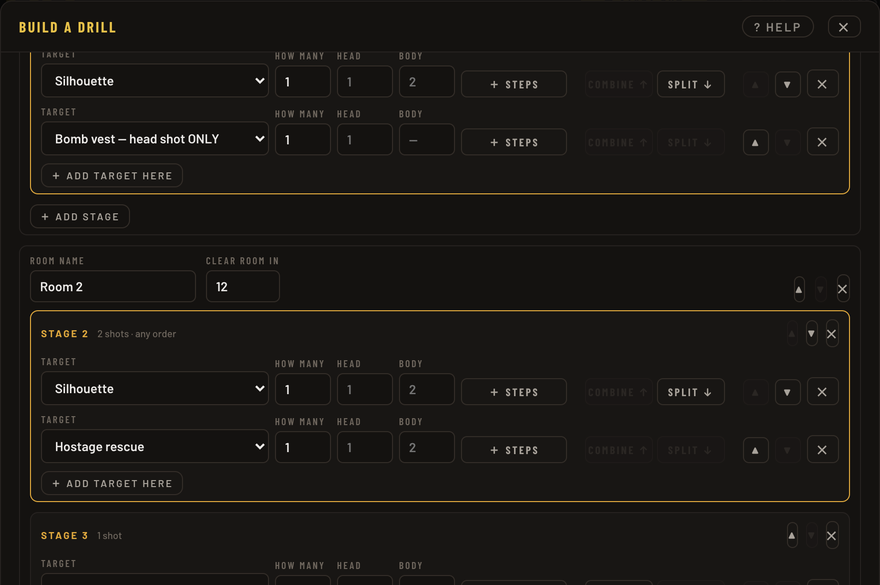Screen dimensions: 880x585
Task: Click How Many field for Hostage rescue
Action: pos(303,447)
